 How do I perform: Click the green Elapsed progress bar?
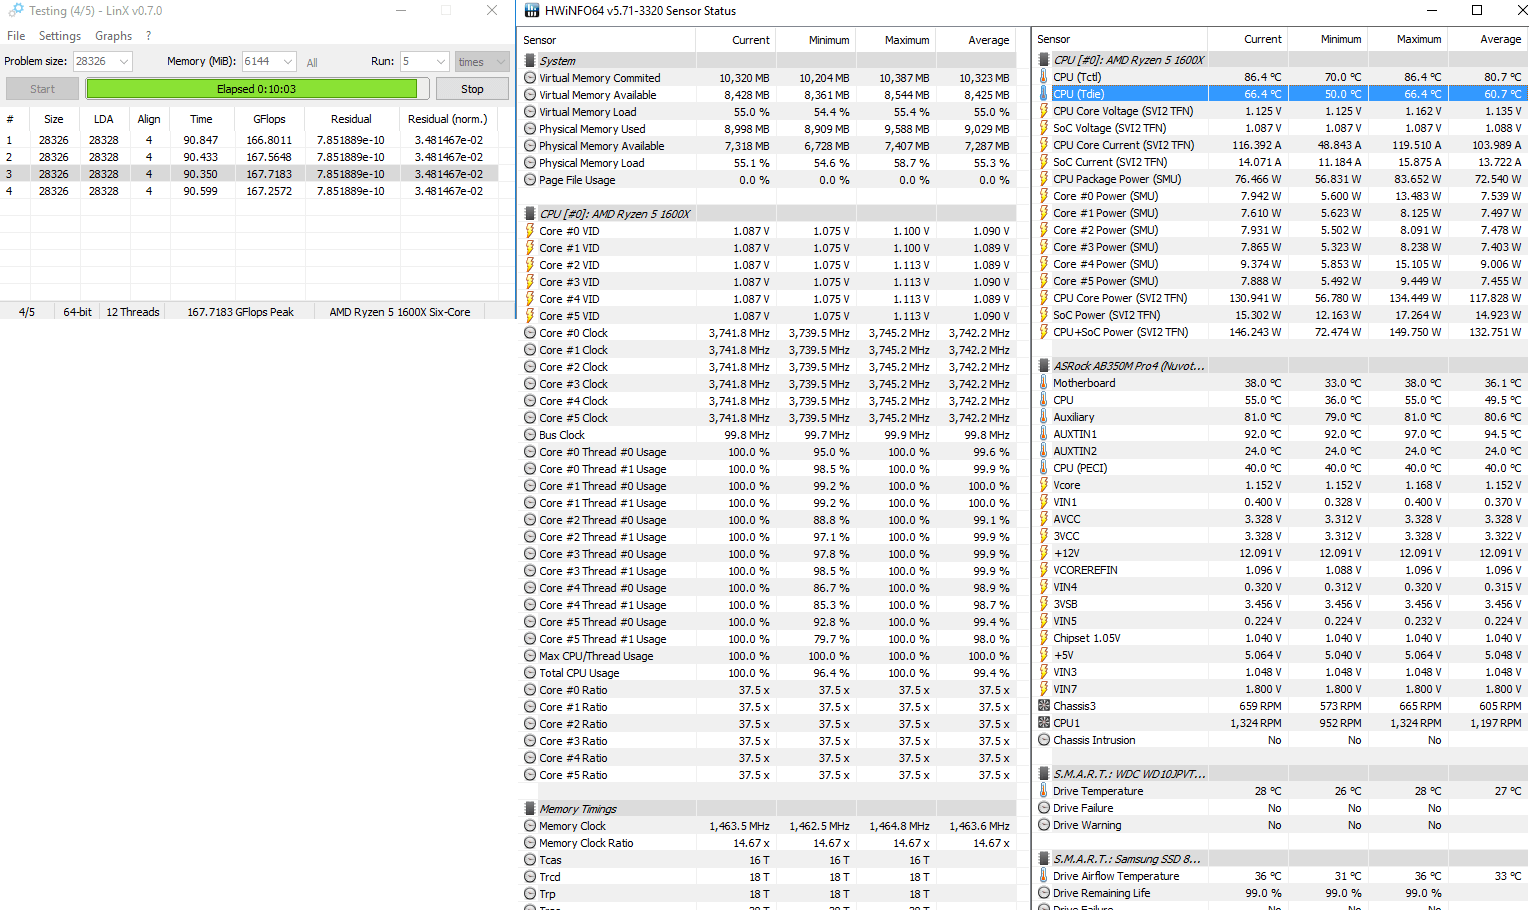click(257, 89)
